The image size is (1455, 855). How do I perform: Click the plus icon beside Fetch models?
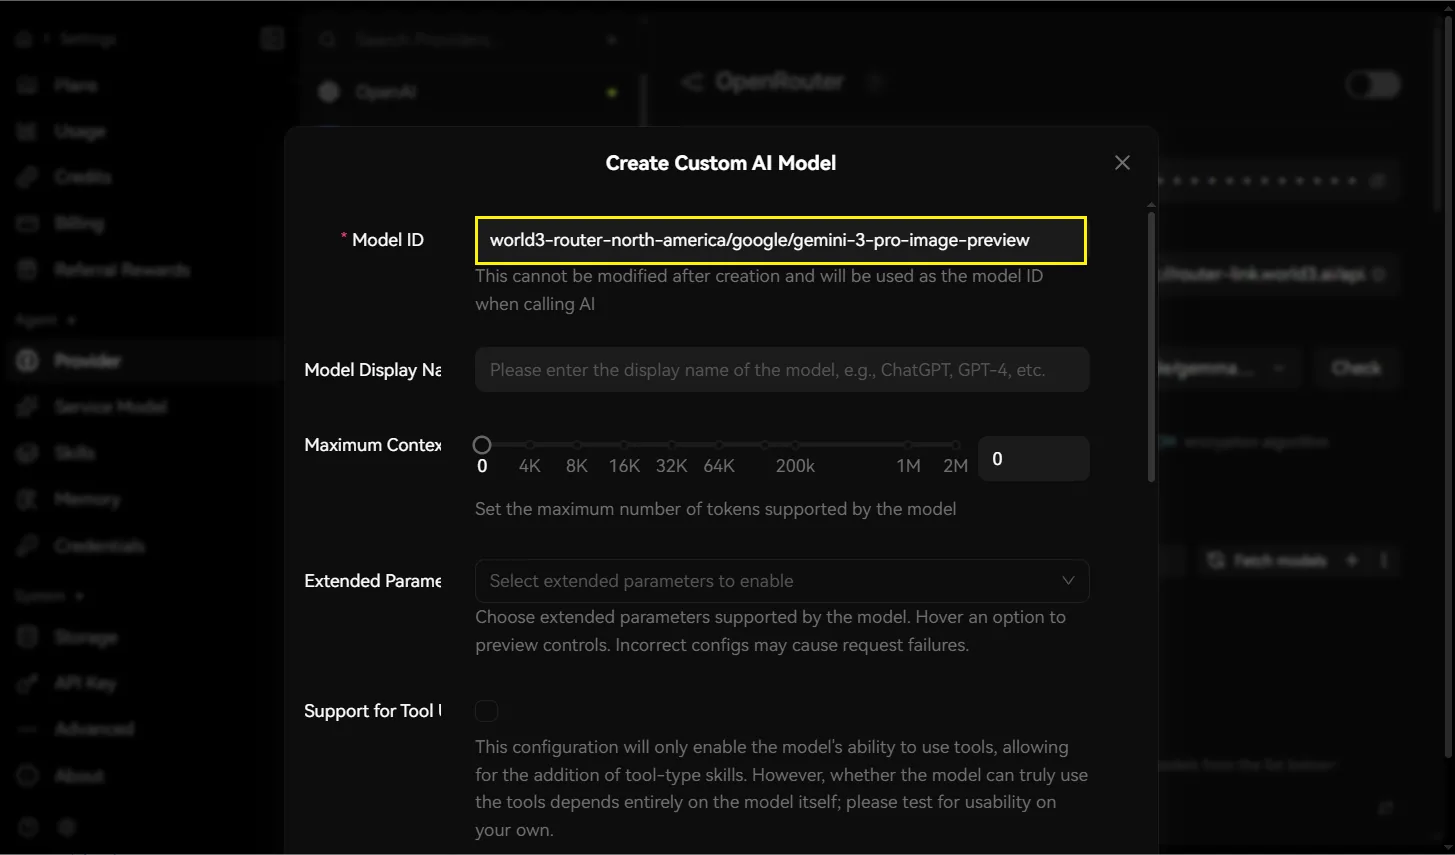1352,560
